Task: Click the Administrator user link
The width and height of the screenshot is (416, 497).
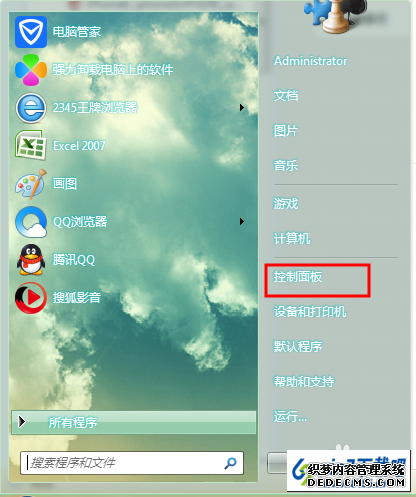Action: click(310, 61)
